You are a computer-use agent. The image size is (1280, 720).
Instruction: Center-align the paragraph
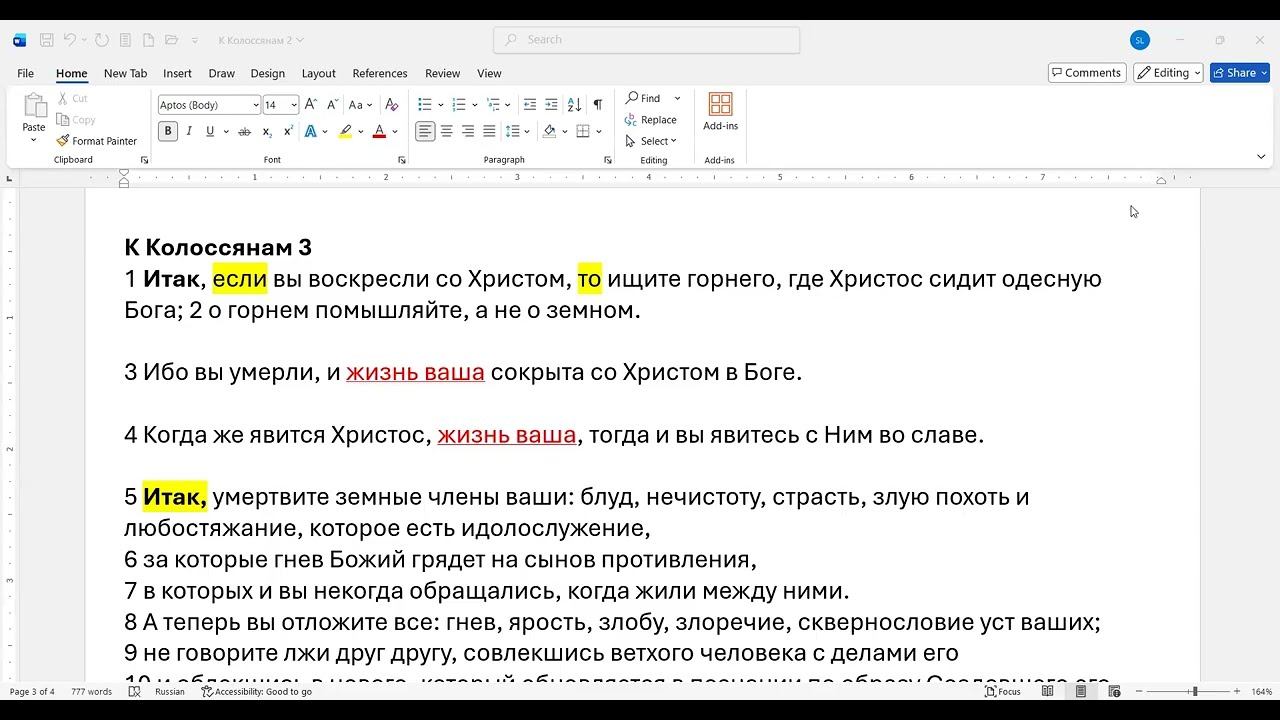click(x=446, y=131)
